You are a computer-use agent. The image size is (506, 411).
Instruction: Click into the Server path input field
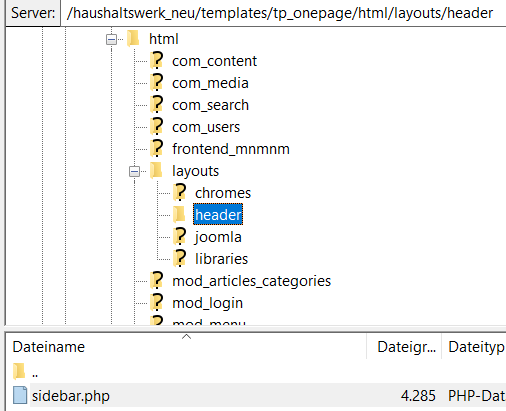(284, 13)
